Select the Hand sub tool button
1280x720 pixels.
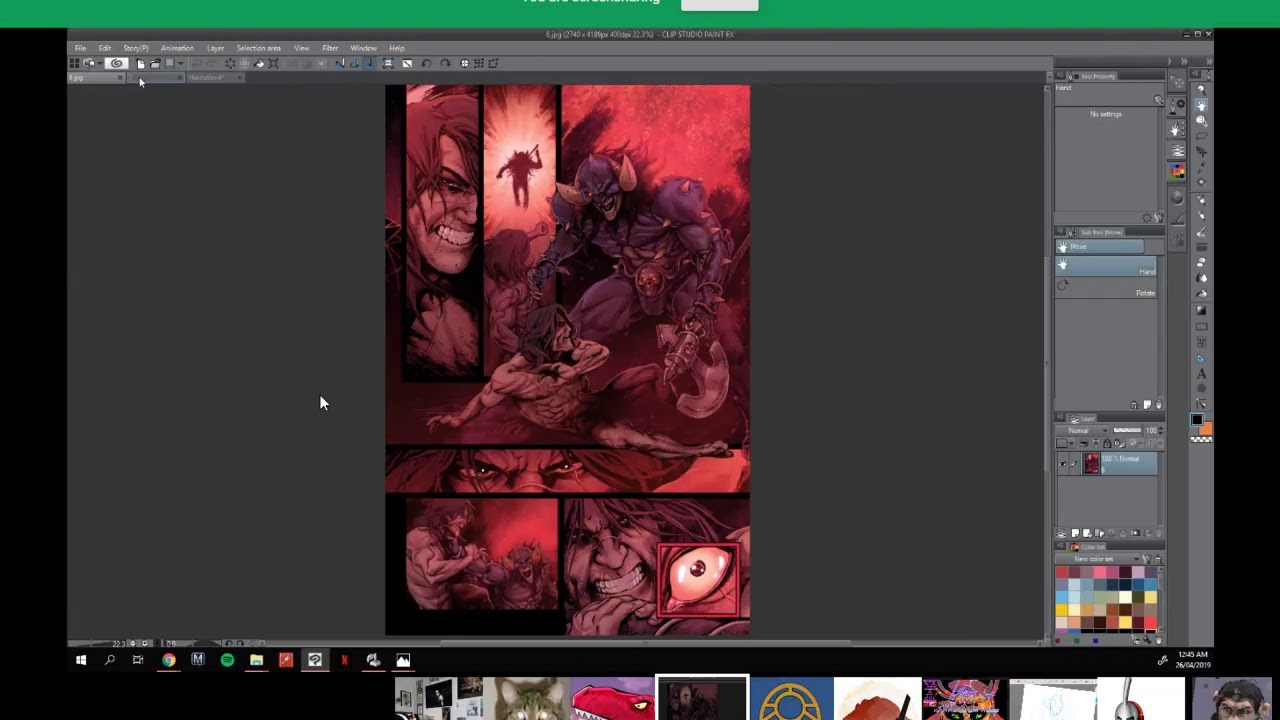(1108, 267)
